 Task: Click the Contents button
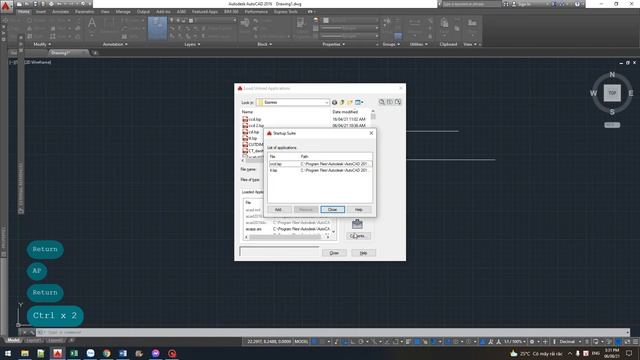(358, 236)
